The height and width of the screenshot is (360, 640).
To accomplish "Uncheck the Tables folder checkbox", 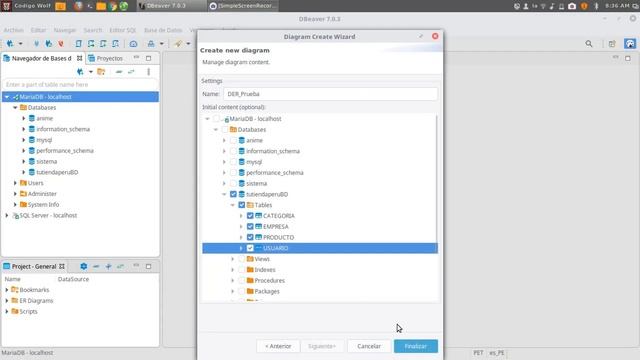I will (242, 205).
